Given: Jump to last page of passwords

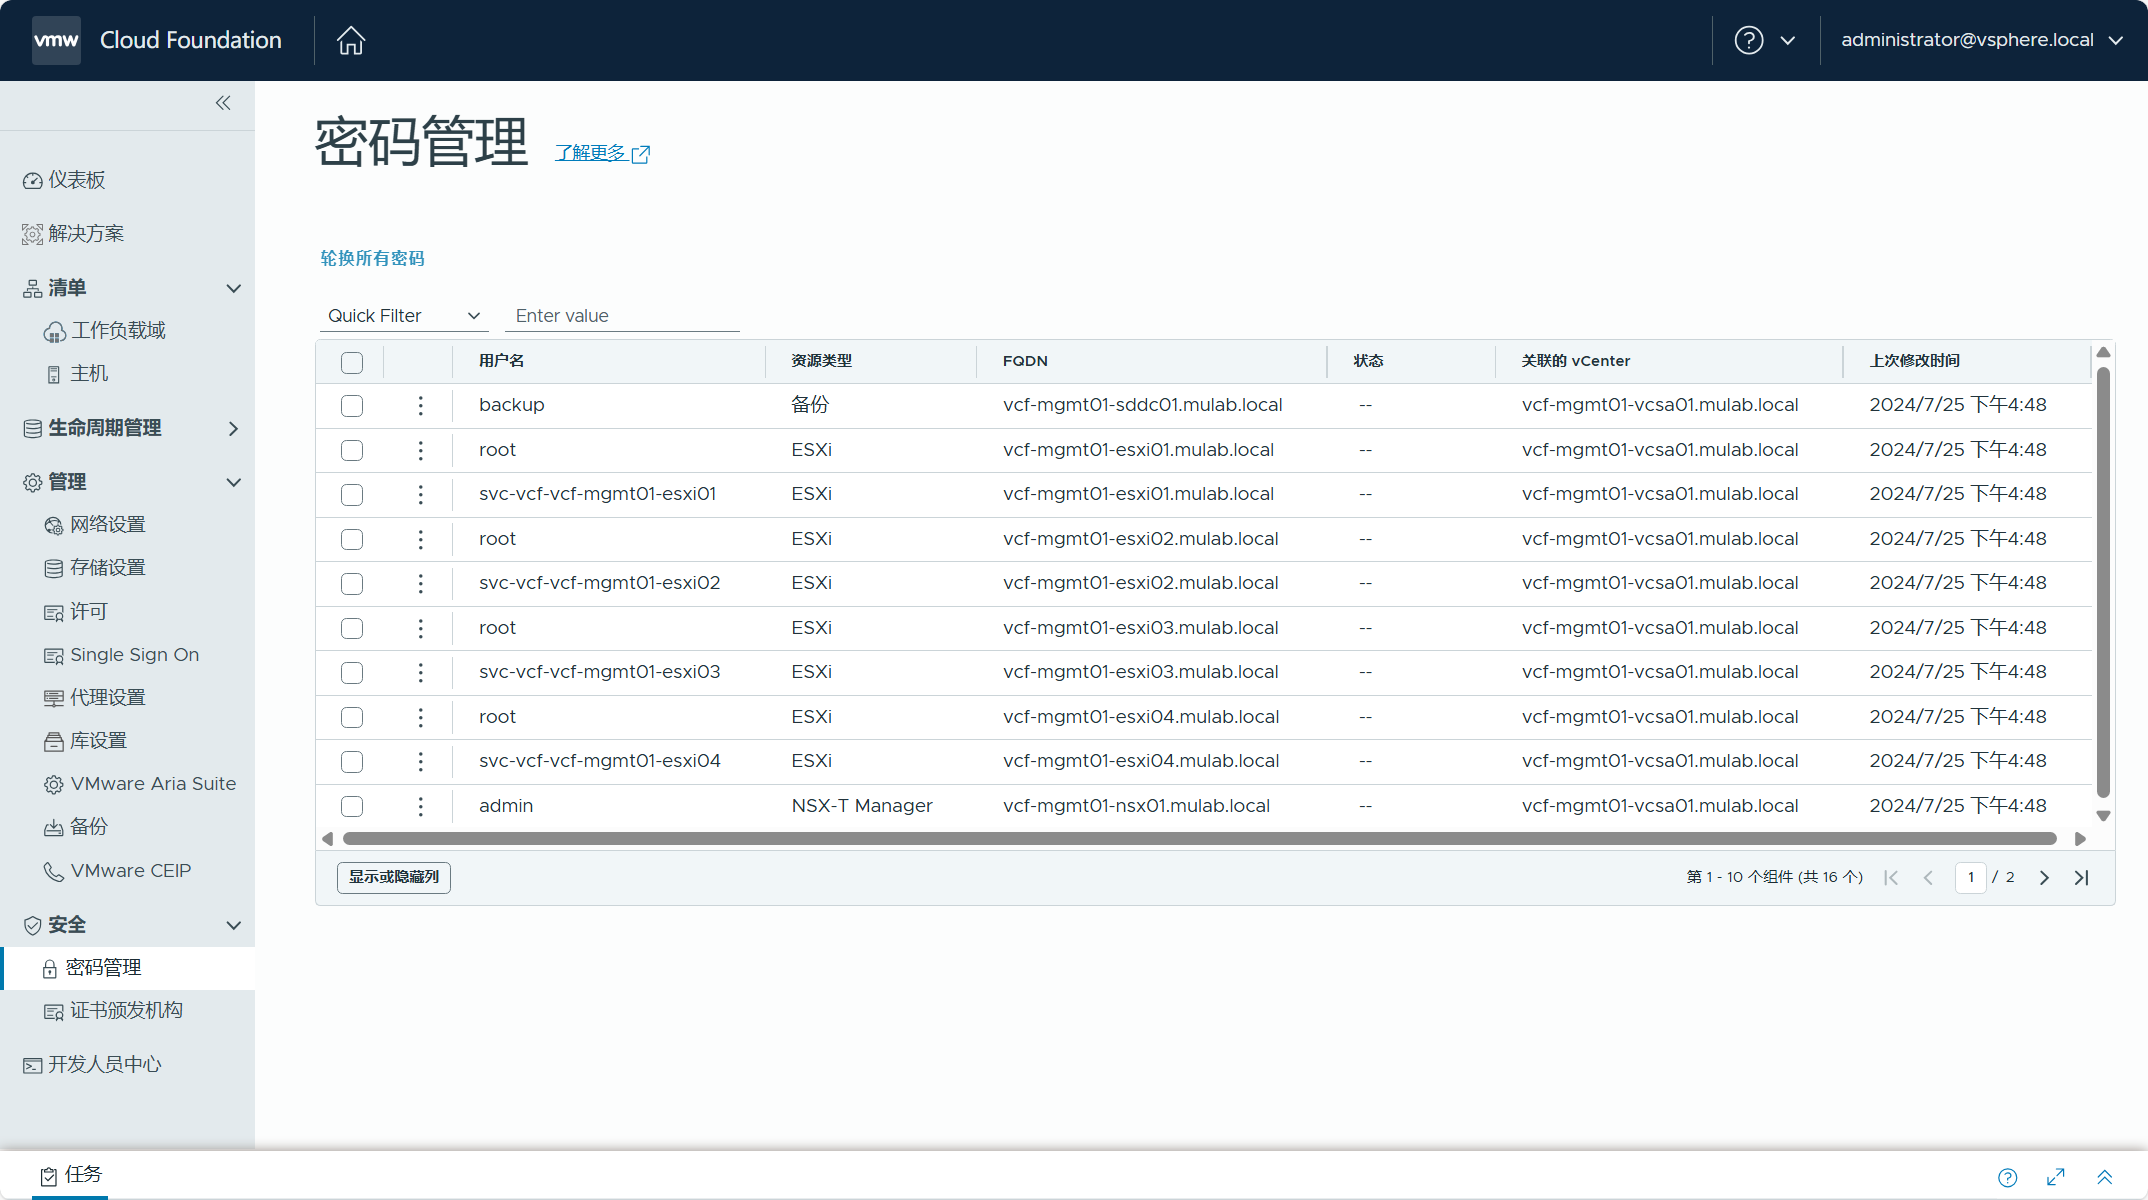Looking at the screenshot, I should (2081, 877).
